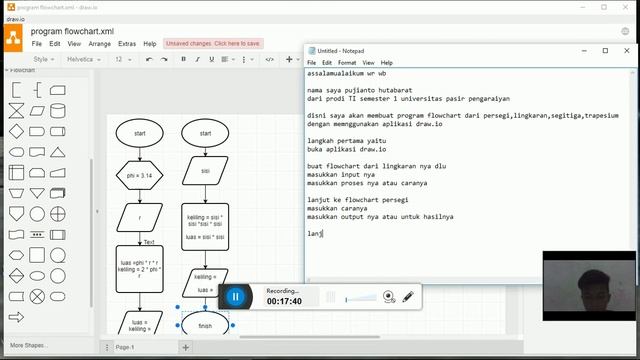Click More Shapes link
Screen dimensions: 640x360
(x=29, y=345)
